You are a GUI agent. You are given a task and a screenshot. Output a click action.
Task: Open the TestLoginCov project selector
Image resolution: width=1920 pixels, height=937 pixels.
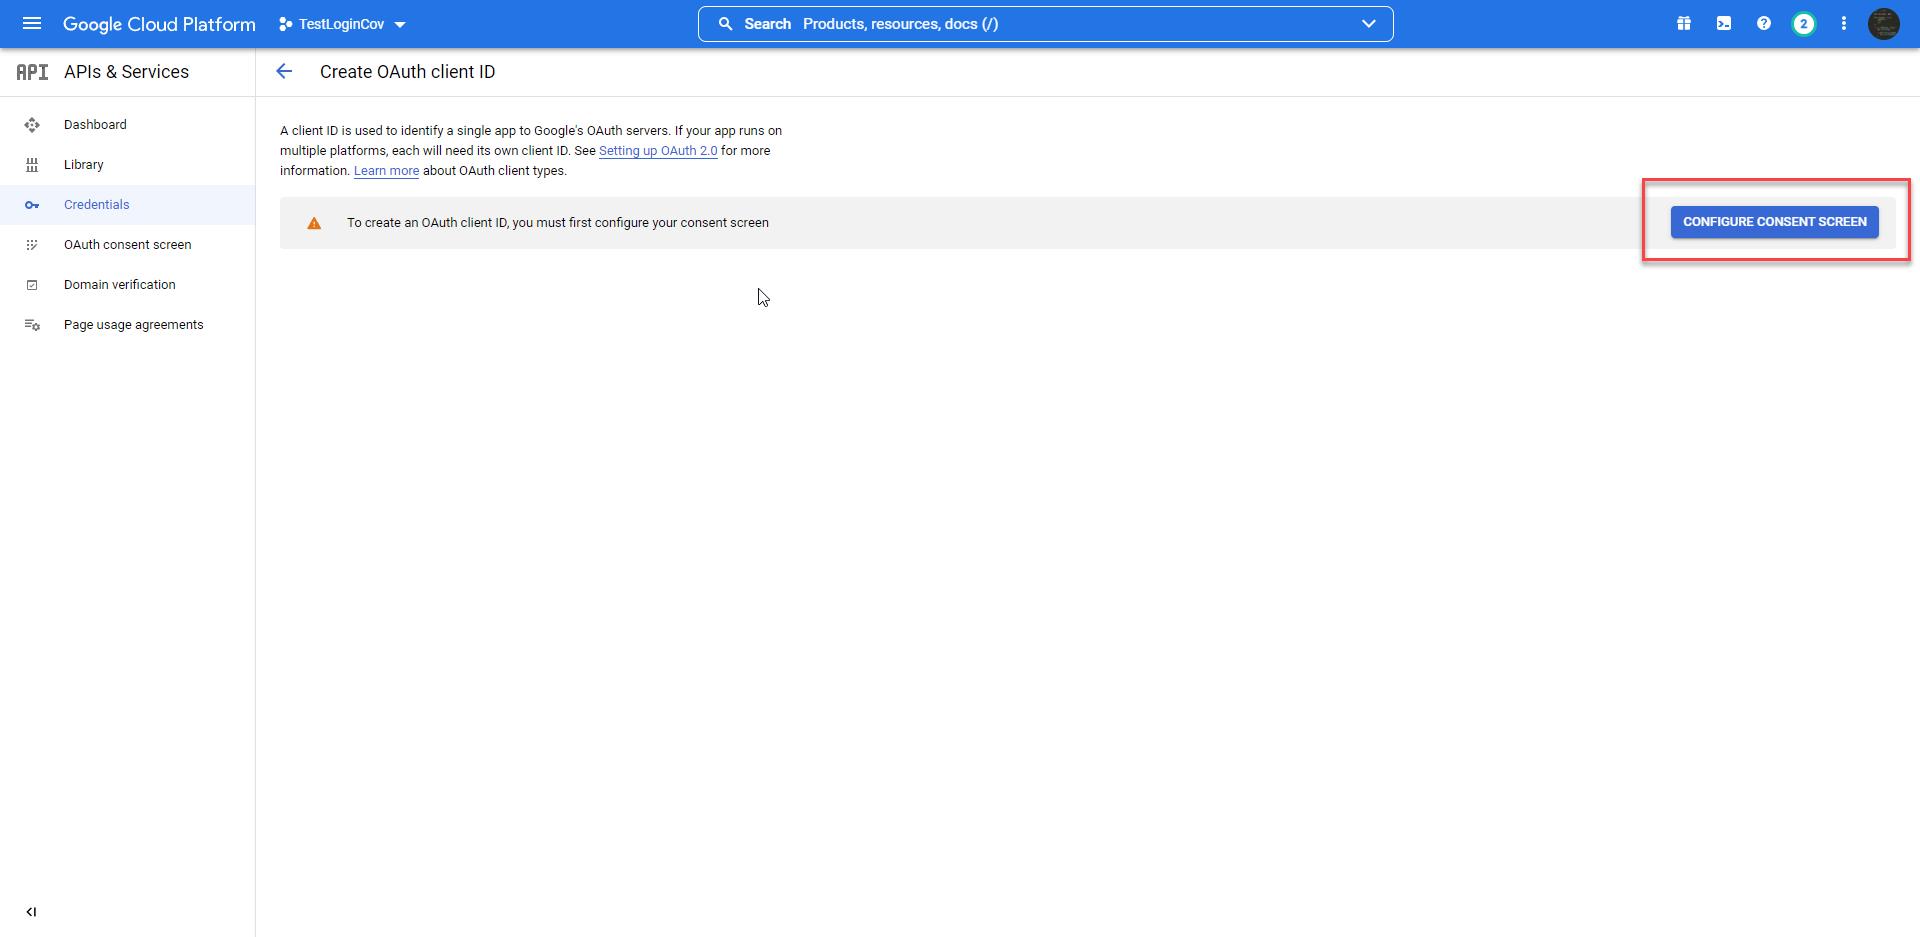tap(342, 24)
